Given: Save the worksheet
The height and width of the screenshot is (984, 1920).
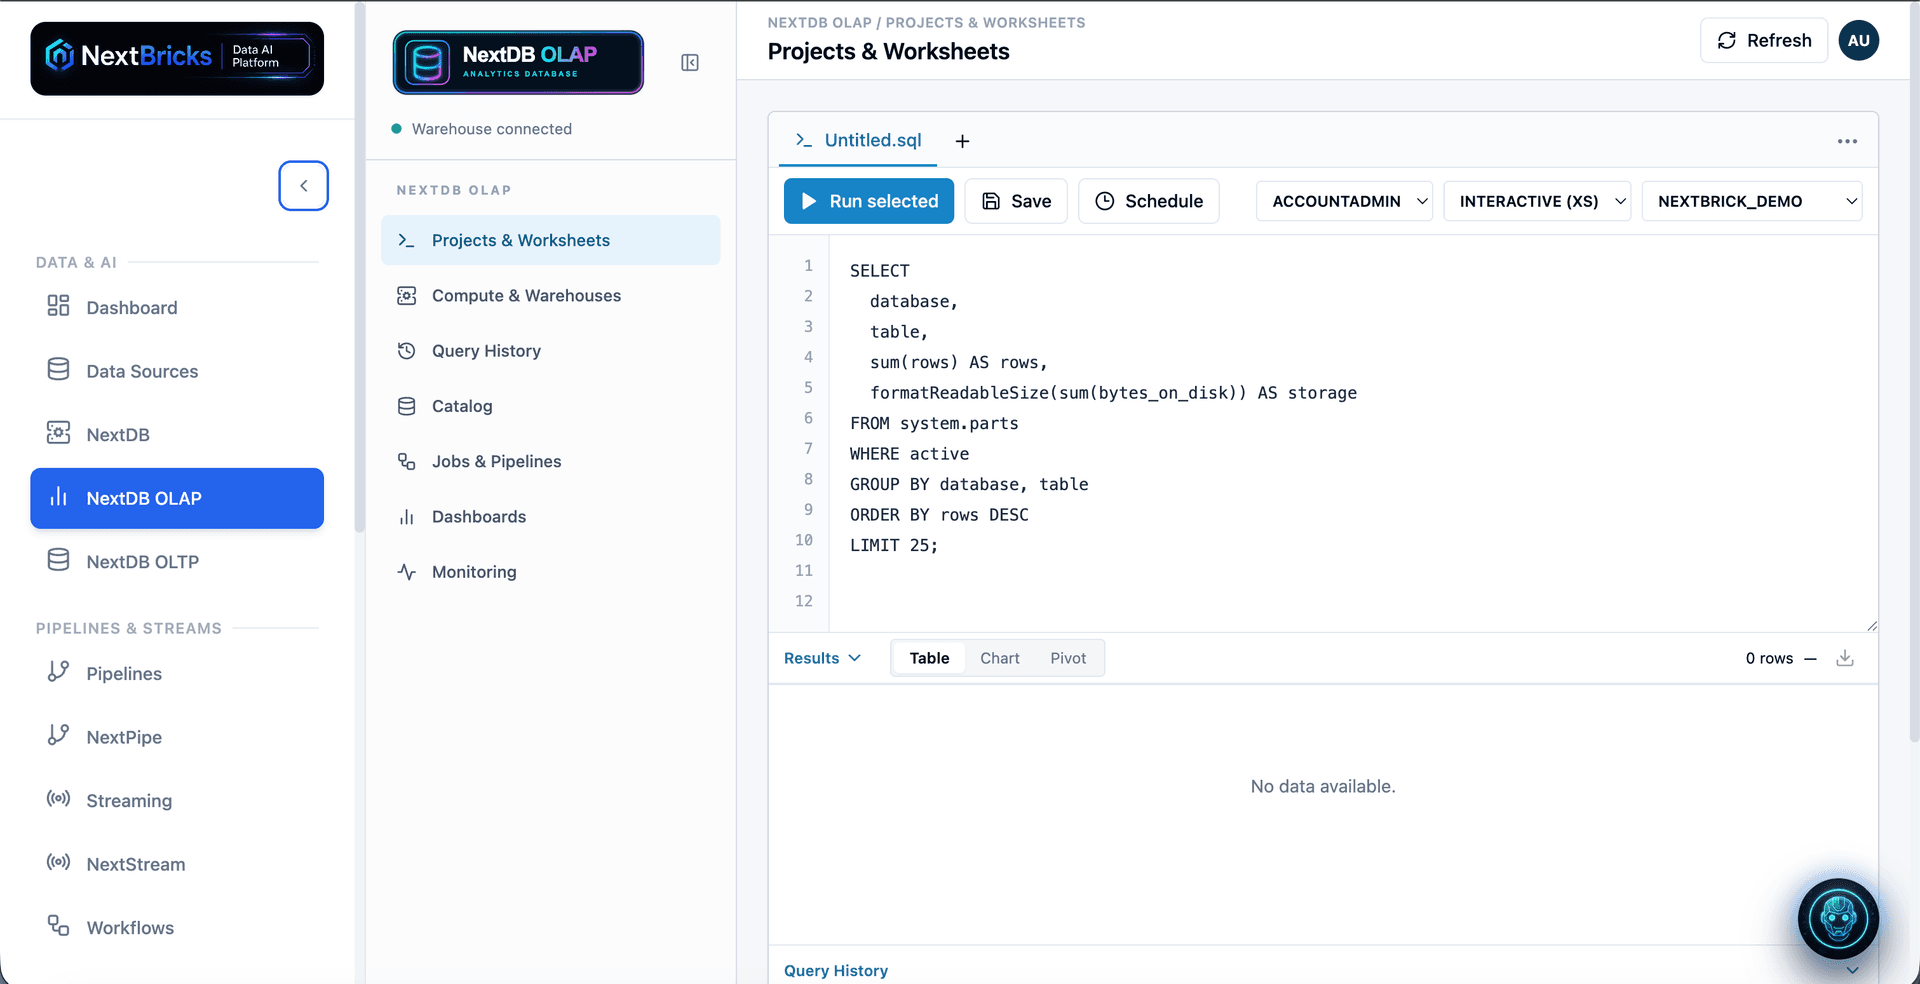Looking at the screenshot, I should (x=1016, y=201).
